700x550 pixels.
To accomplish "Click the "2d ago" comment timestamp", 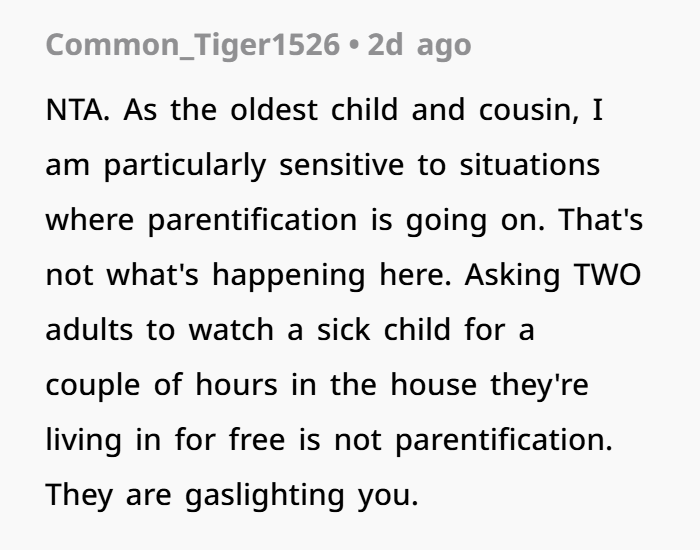I will tap(419, 46).
